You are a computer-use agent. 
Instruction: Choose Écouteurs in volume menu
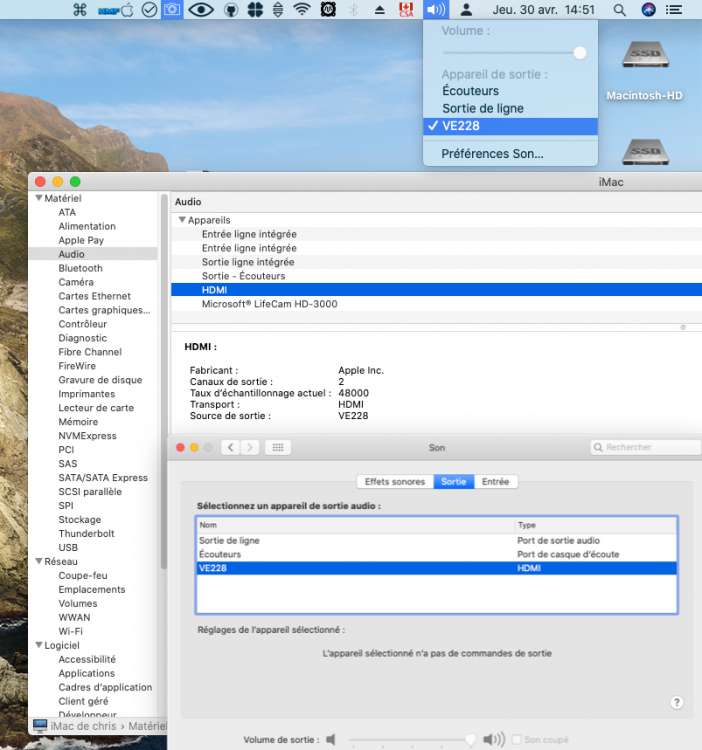coord(510,91)
